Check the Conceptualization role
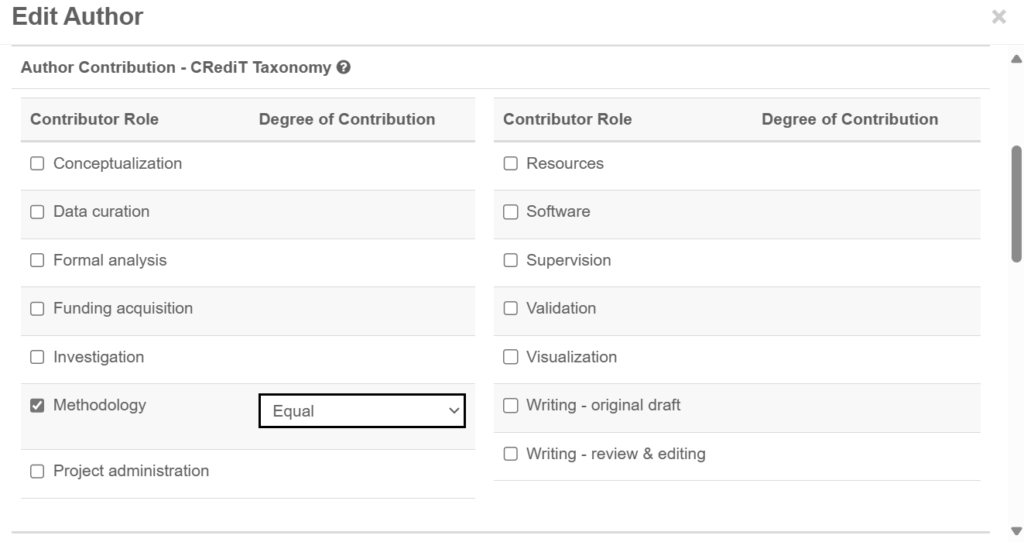This screenshot has width=1024, height=542. [x=37, y=163]
